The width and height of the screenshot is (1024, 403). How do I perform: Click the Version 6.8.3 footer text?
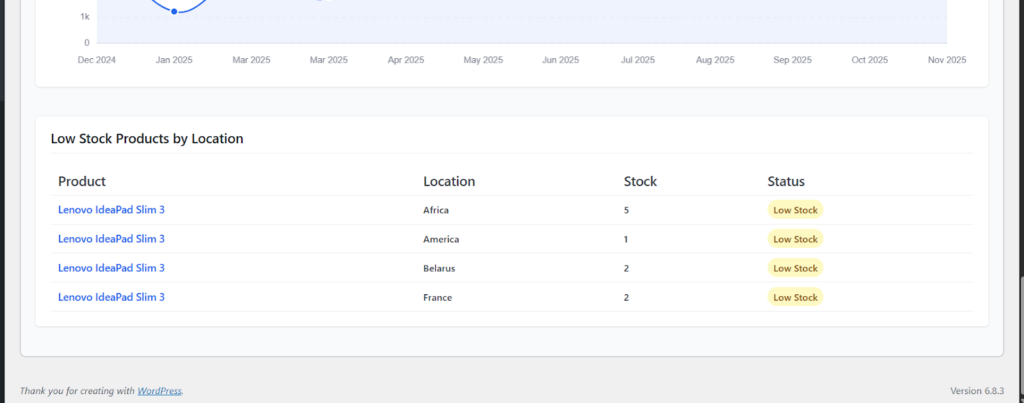pos(976,391)
